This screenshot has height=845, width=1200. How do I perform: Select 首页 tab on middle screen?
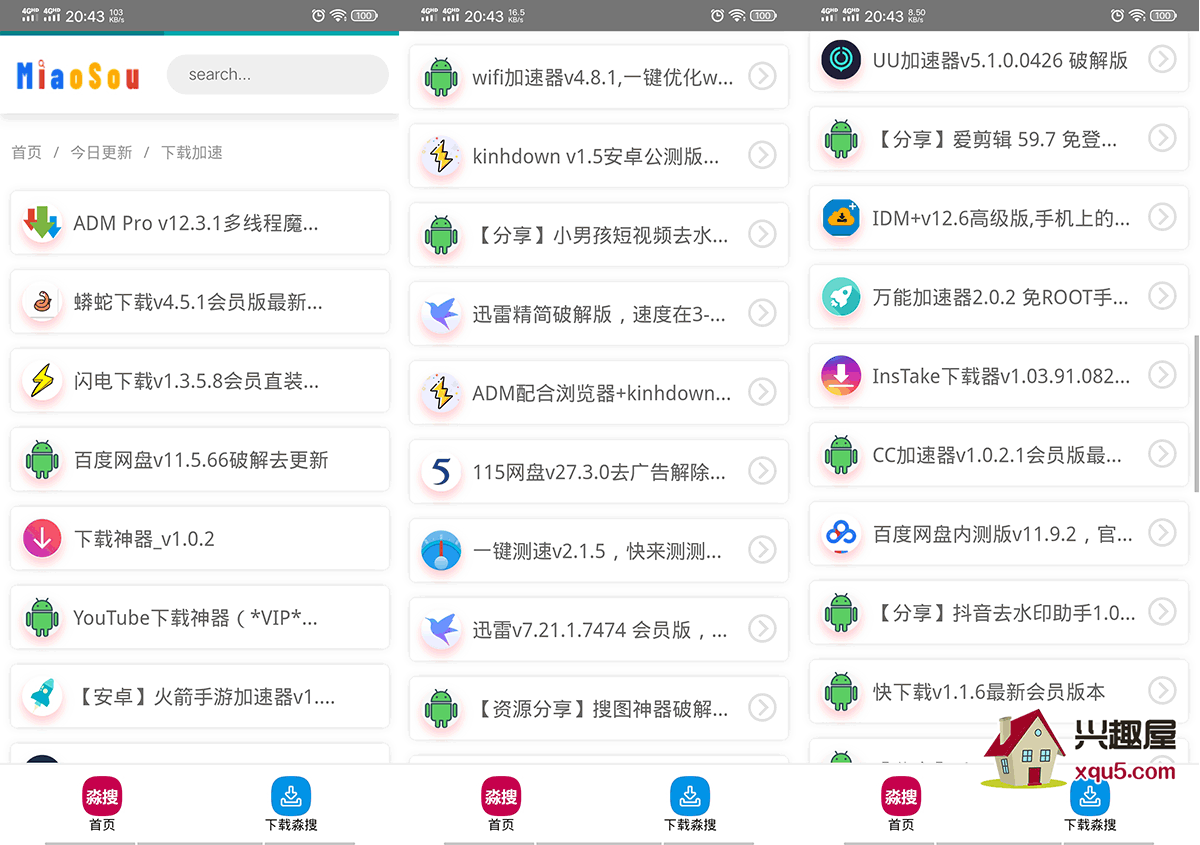coord(501,804)
